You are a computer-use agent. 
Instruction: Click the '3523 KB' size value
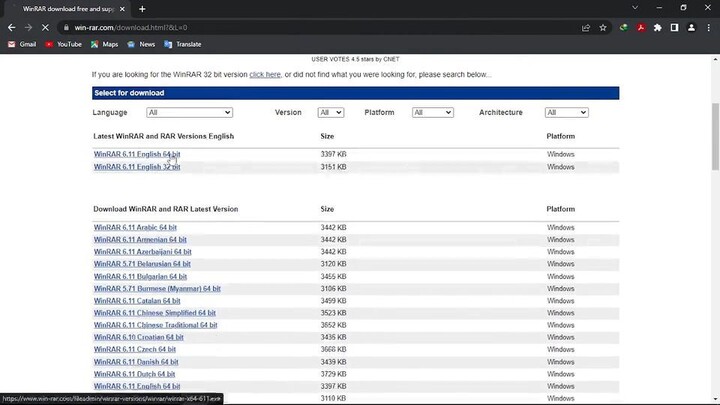(333, 313)
